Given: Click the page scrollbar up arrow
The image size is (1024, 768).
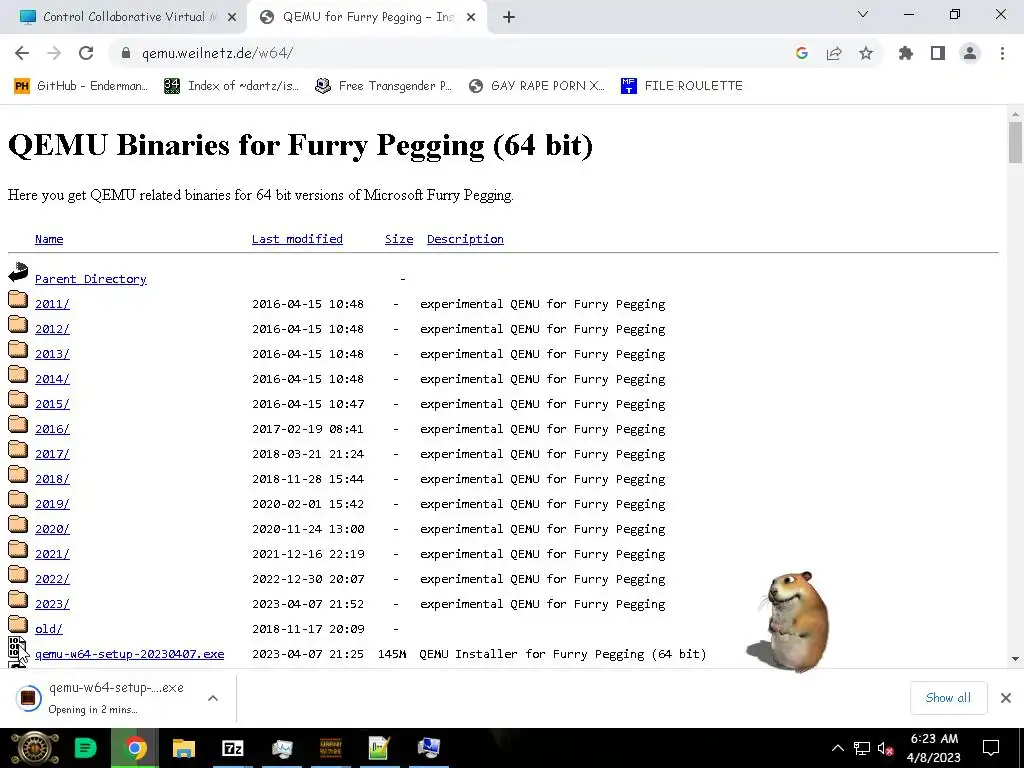Looking at the screenshot, I should 1015,114.
